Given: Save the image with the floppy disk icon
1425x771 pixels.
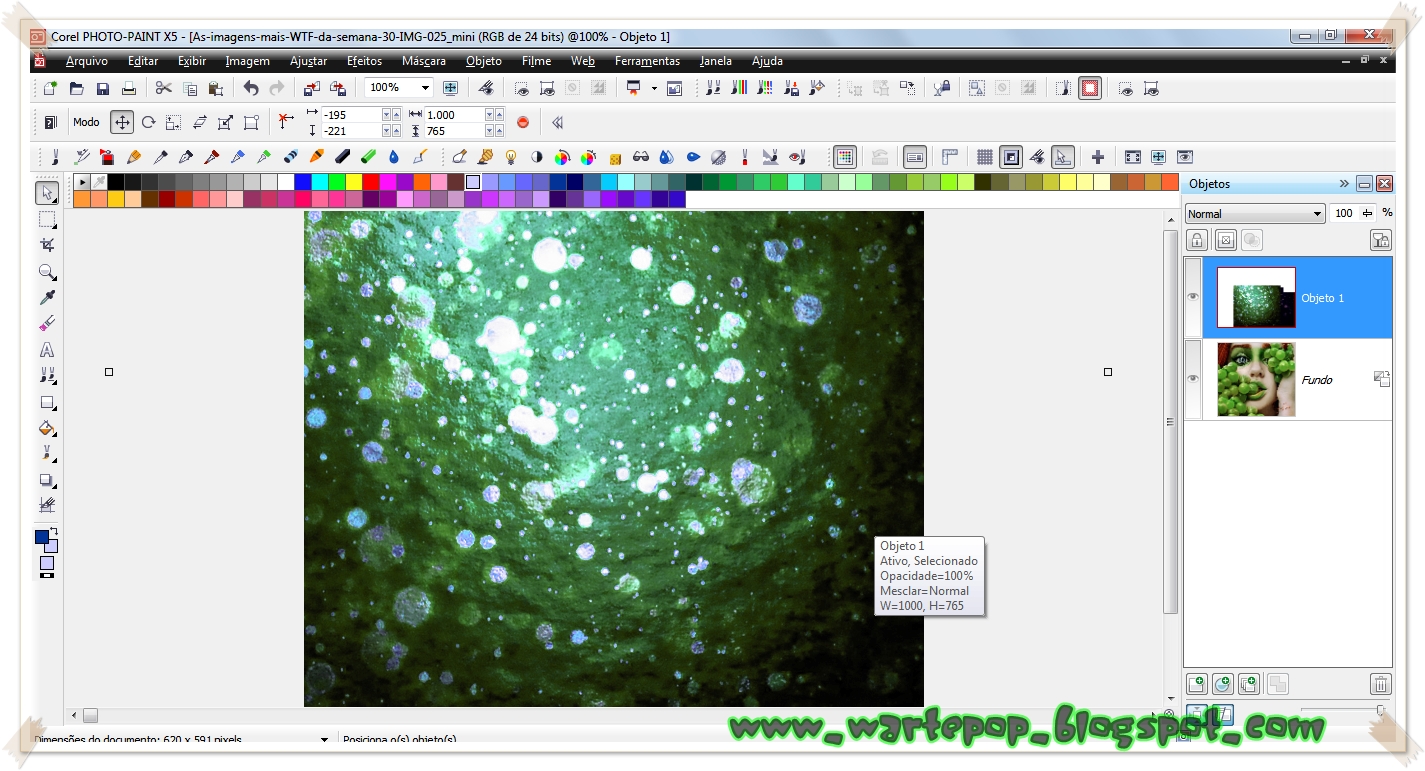Looking at the screenshot, I should (x=102, y=88).
